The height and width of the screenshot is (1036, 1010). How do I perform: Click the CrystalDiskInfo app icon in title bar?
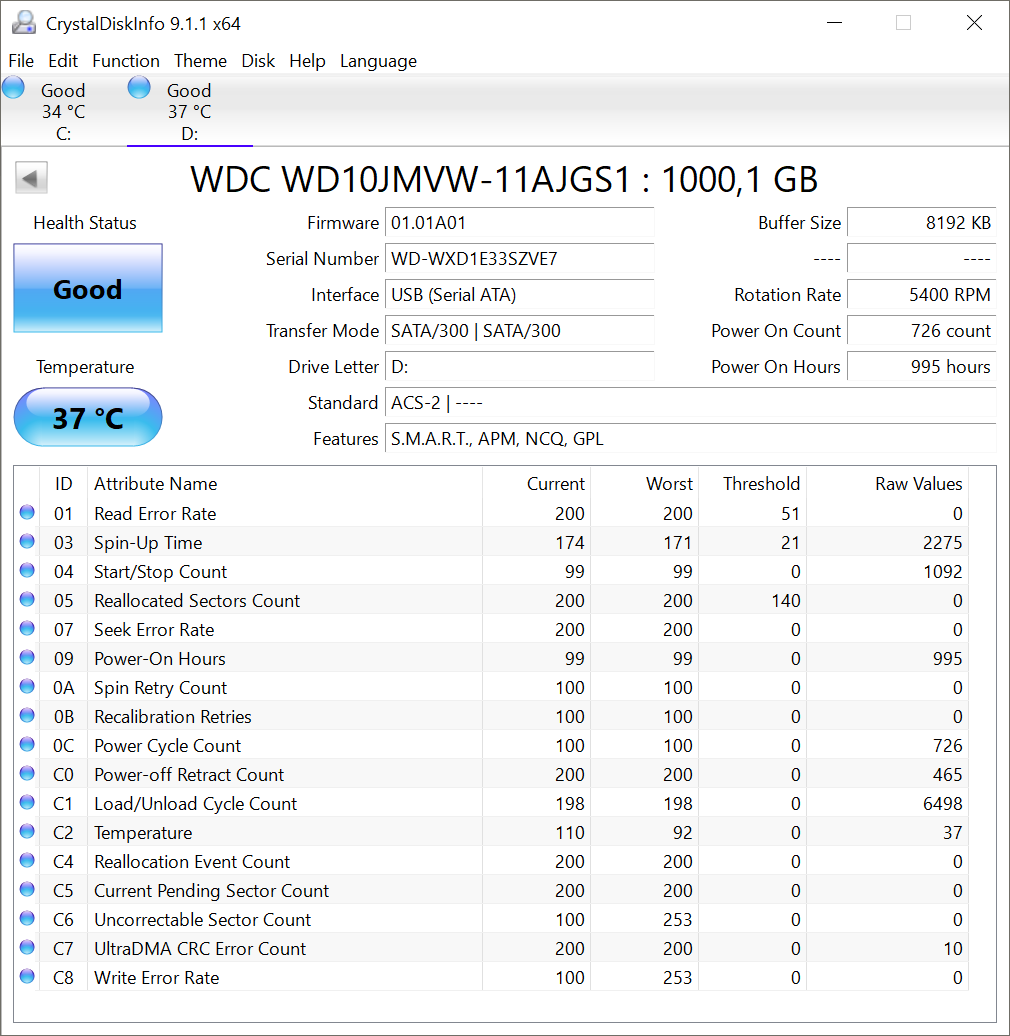tap(24, 23)
